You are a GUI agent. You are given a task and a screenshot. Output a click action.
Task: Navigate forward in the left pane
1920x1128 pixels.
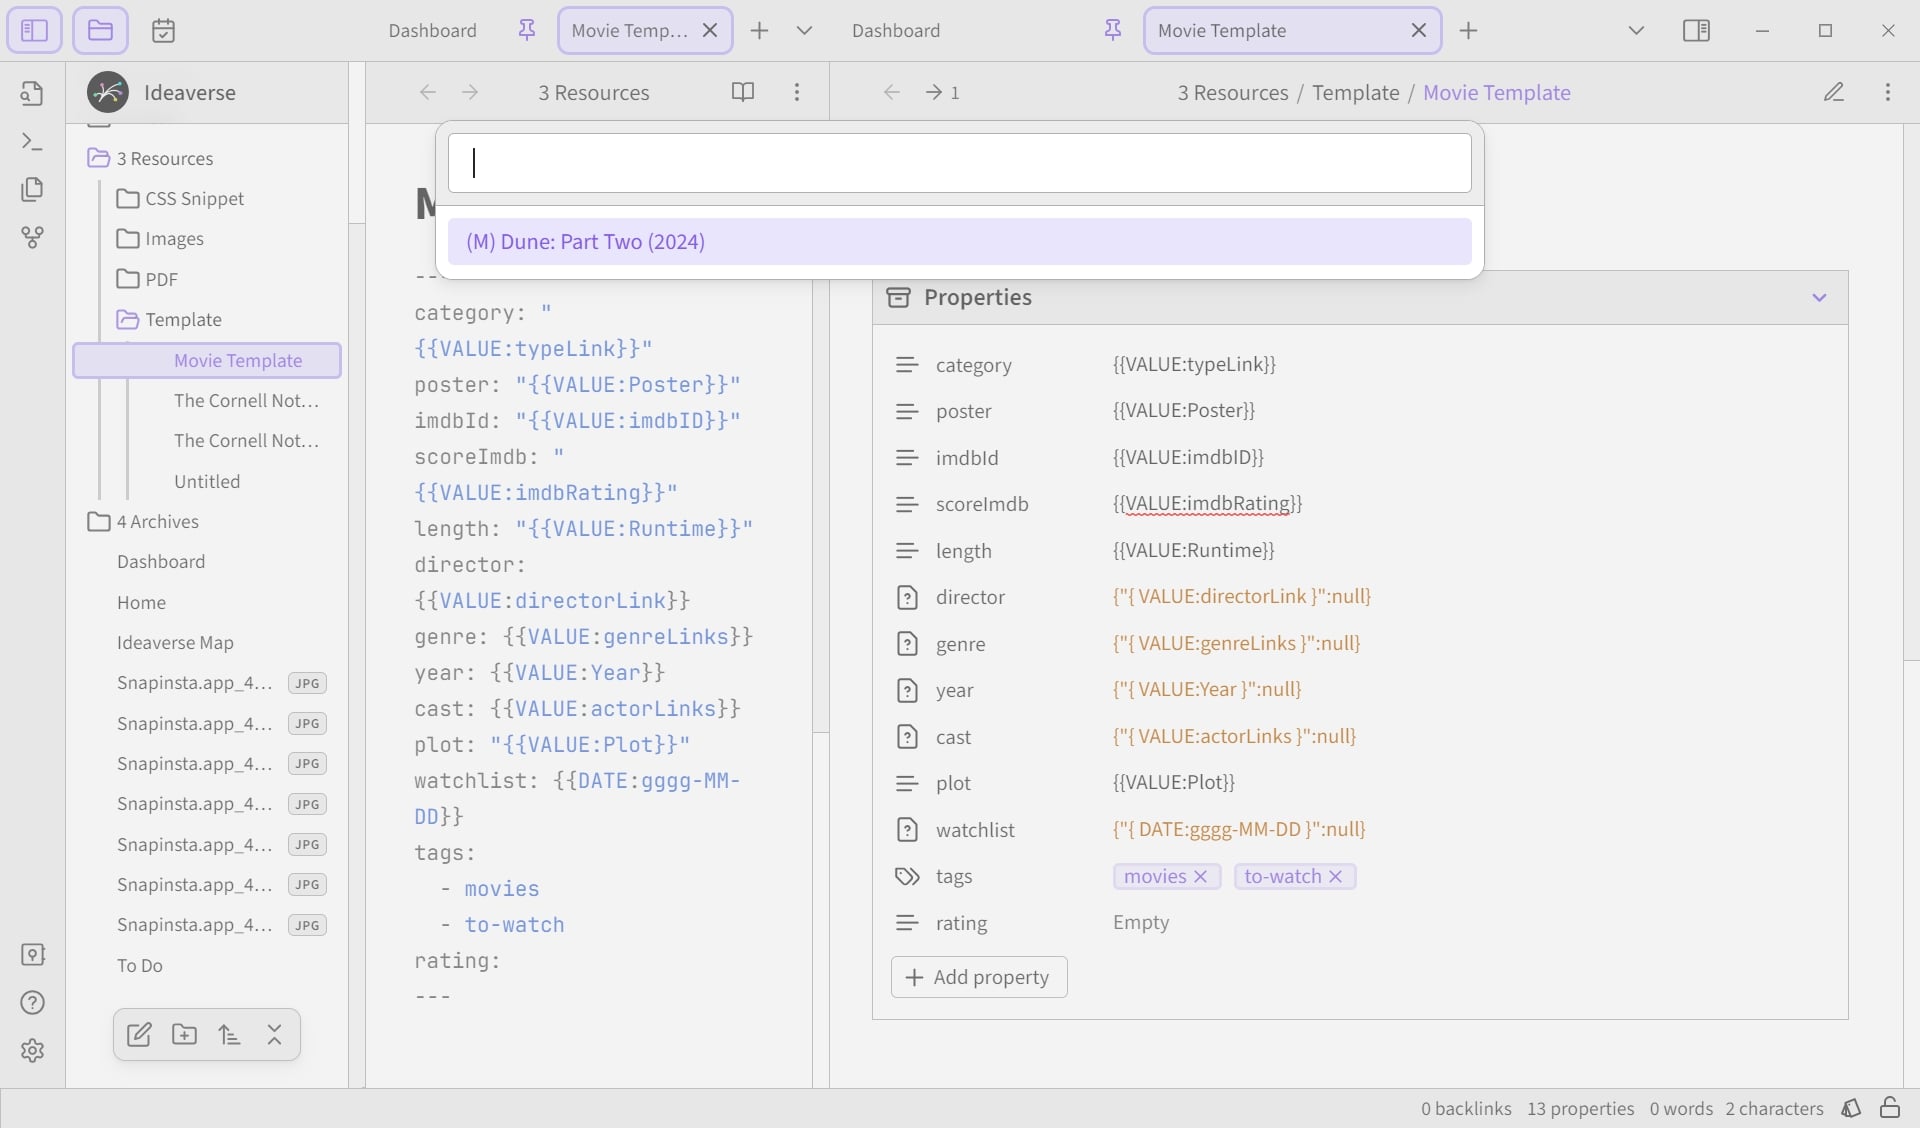(470, 92)
